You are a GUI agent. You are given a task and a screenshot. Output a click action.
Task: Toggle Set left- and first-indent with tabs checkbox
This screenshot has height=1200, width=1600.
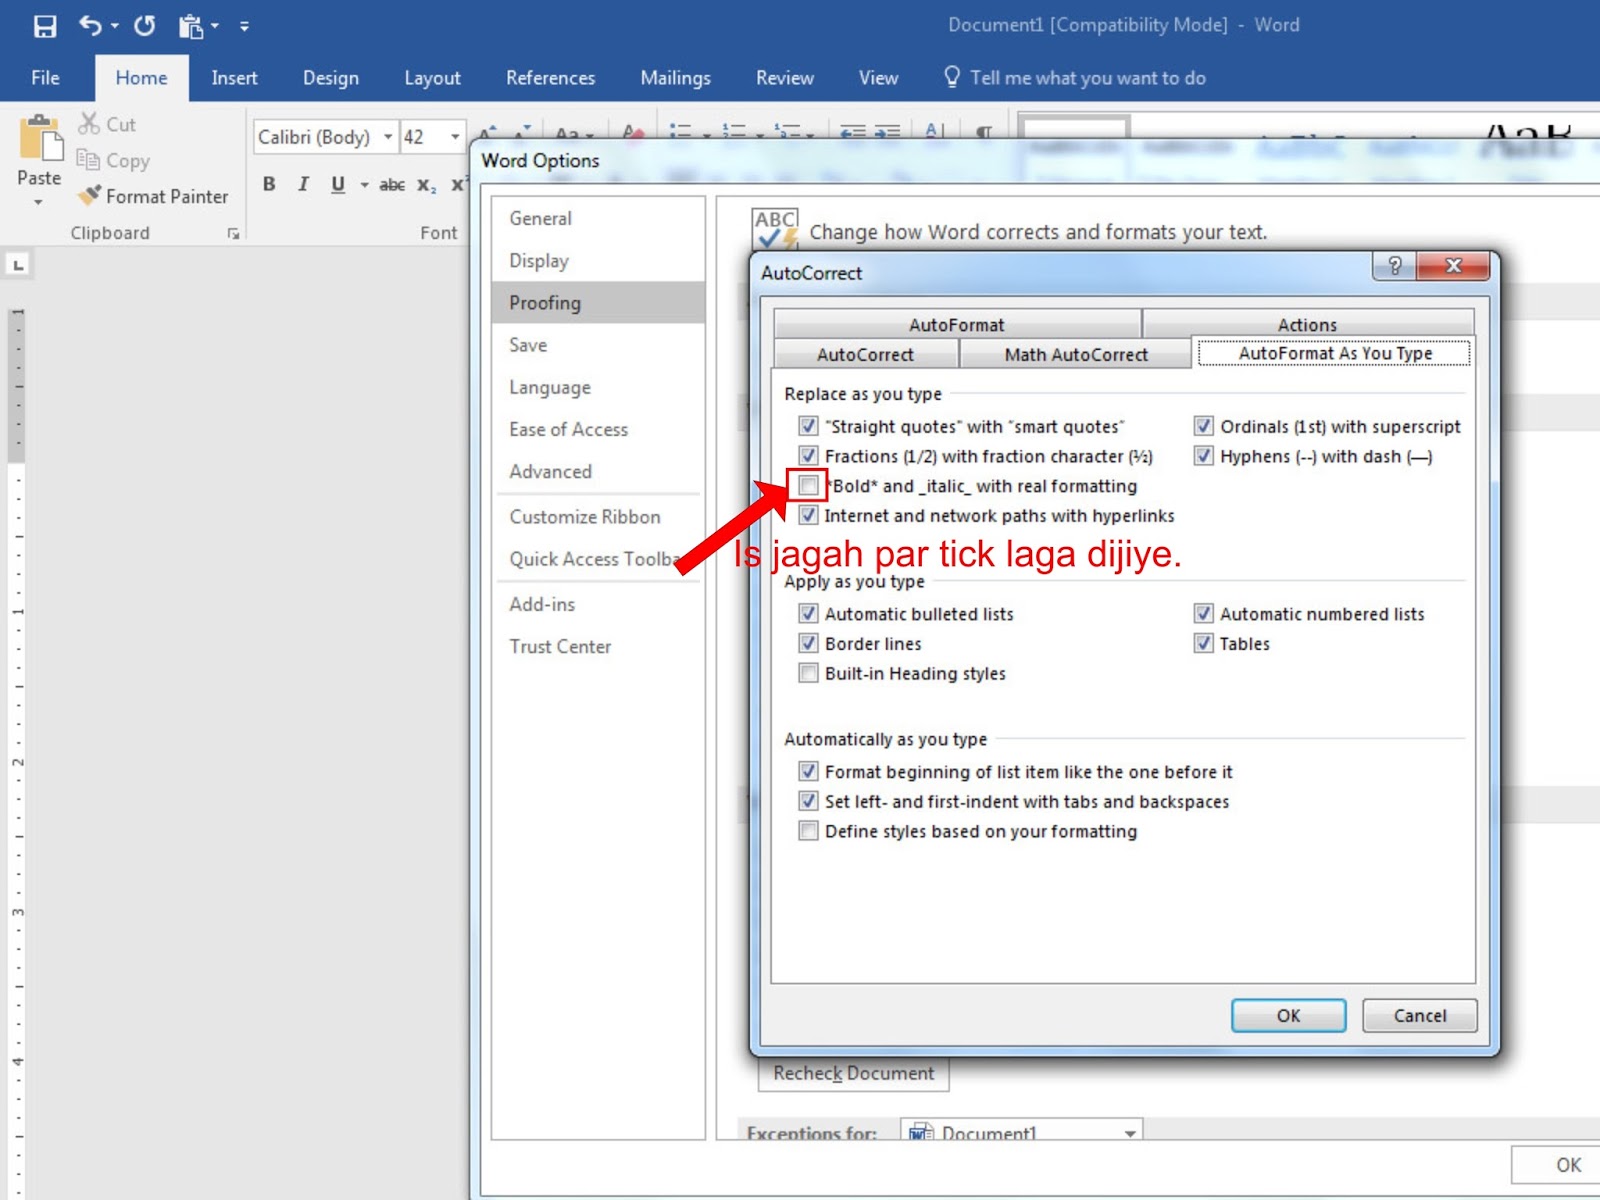(x=808, y=801)
